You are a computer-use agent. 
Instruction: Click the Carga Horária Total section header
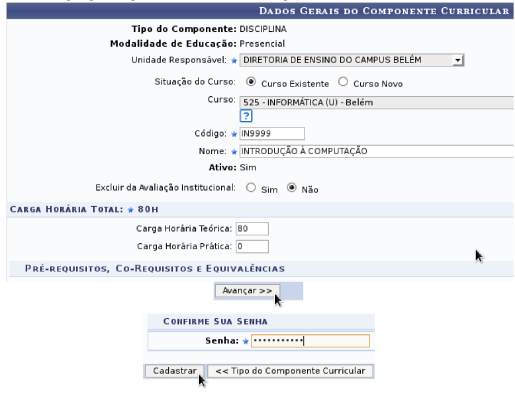tap(84, 209)
